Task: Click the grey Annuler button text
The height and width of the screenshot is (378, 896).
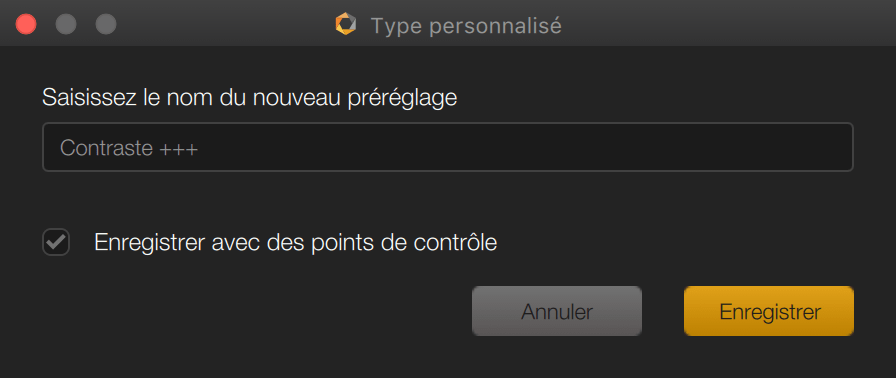Action: (x=557, y=312)
